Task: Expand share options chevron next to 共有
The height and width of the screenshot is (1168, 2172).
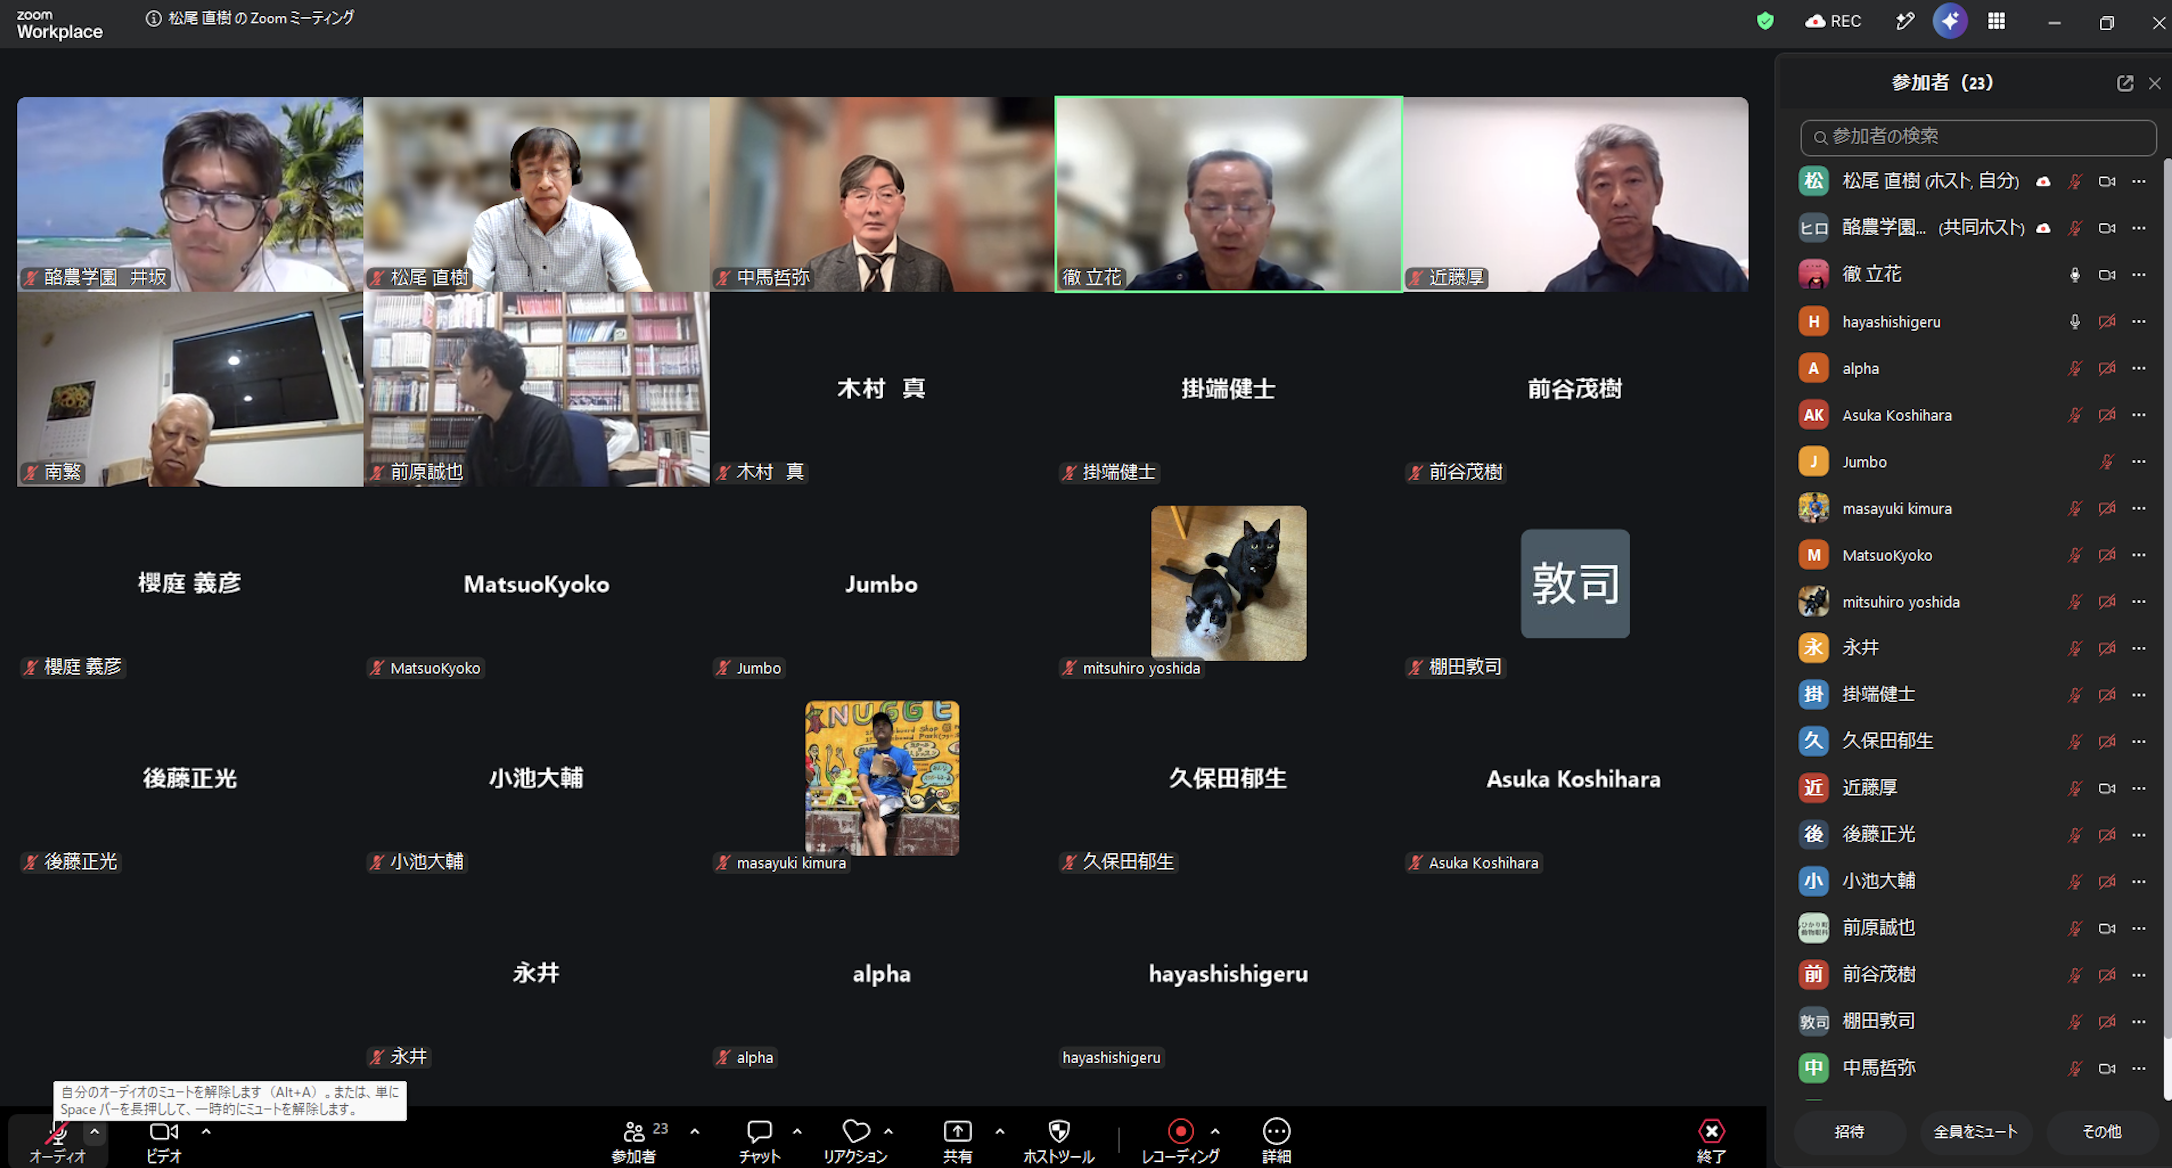Action: 999,1131
